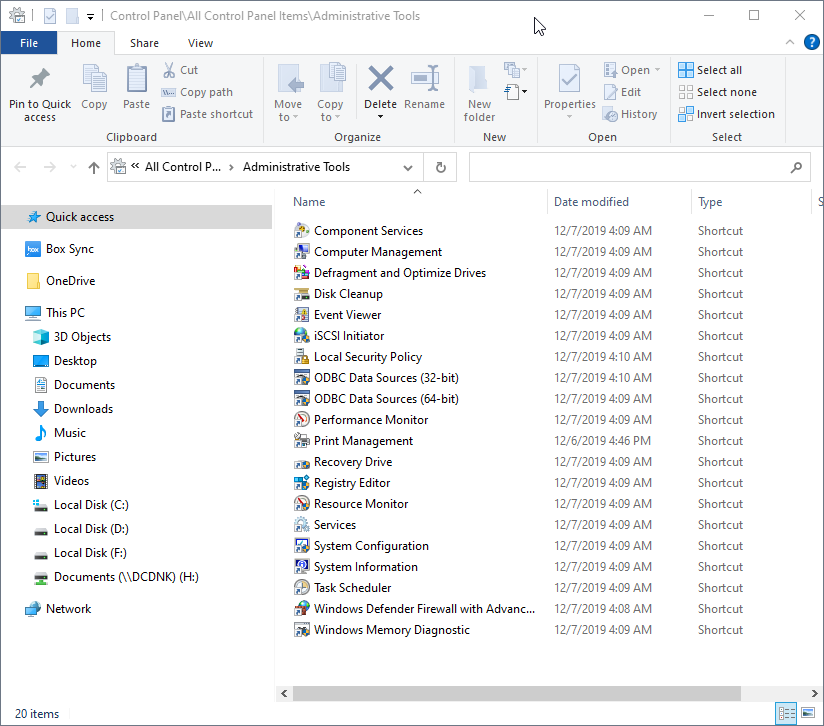Click the Copy icon in Clipboard group
The width and height of the screenshot is (824, 726).
[x=94, y=79]
